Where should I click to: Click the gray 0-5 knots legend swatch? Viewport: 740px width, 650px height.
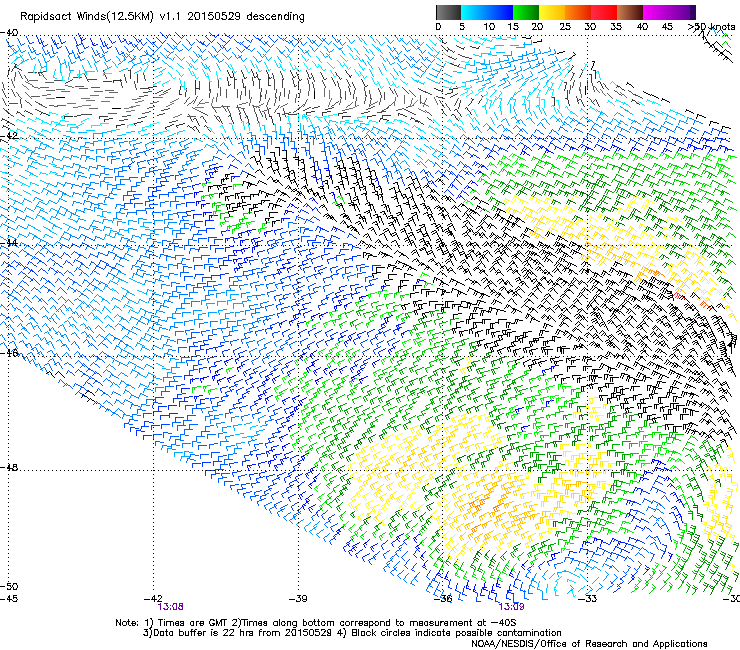point(448,12)
